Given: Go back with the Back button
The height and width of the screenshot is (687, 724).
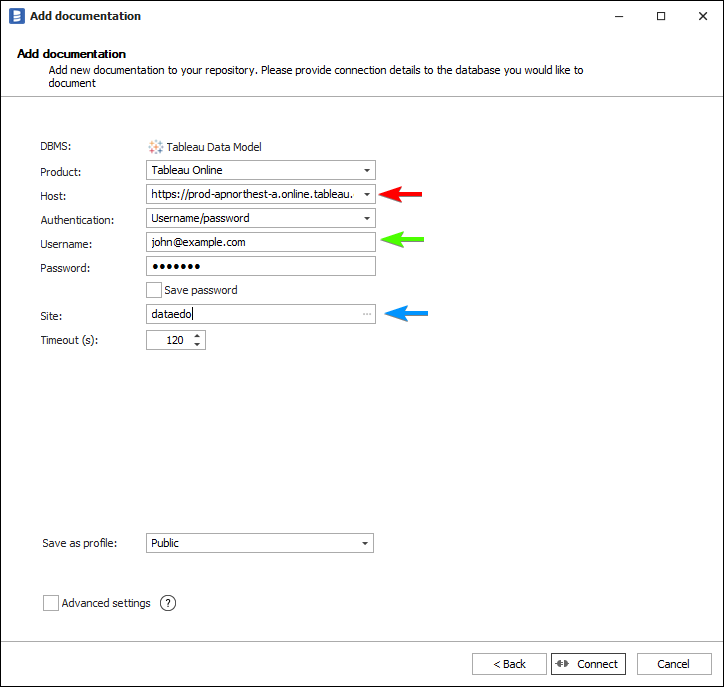Looking at the screenshot, I should pyautogui.click(x=509, y=664).
